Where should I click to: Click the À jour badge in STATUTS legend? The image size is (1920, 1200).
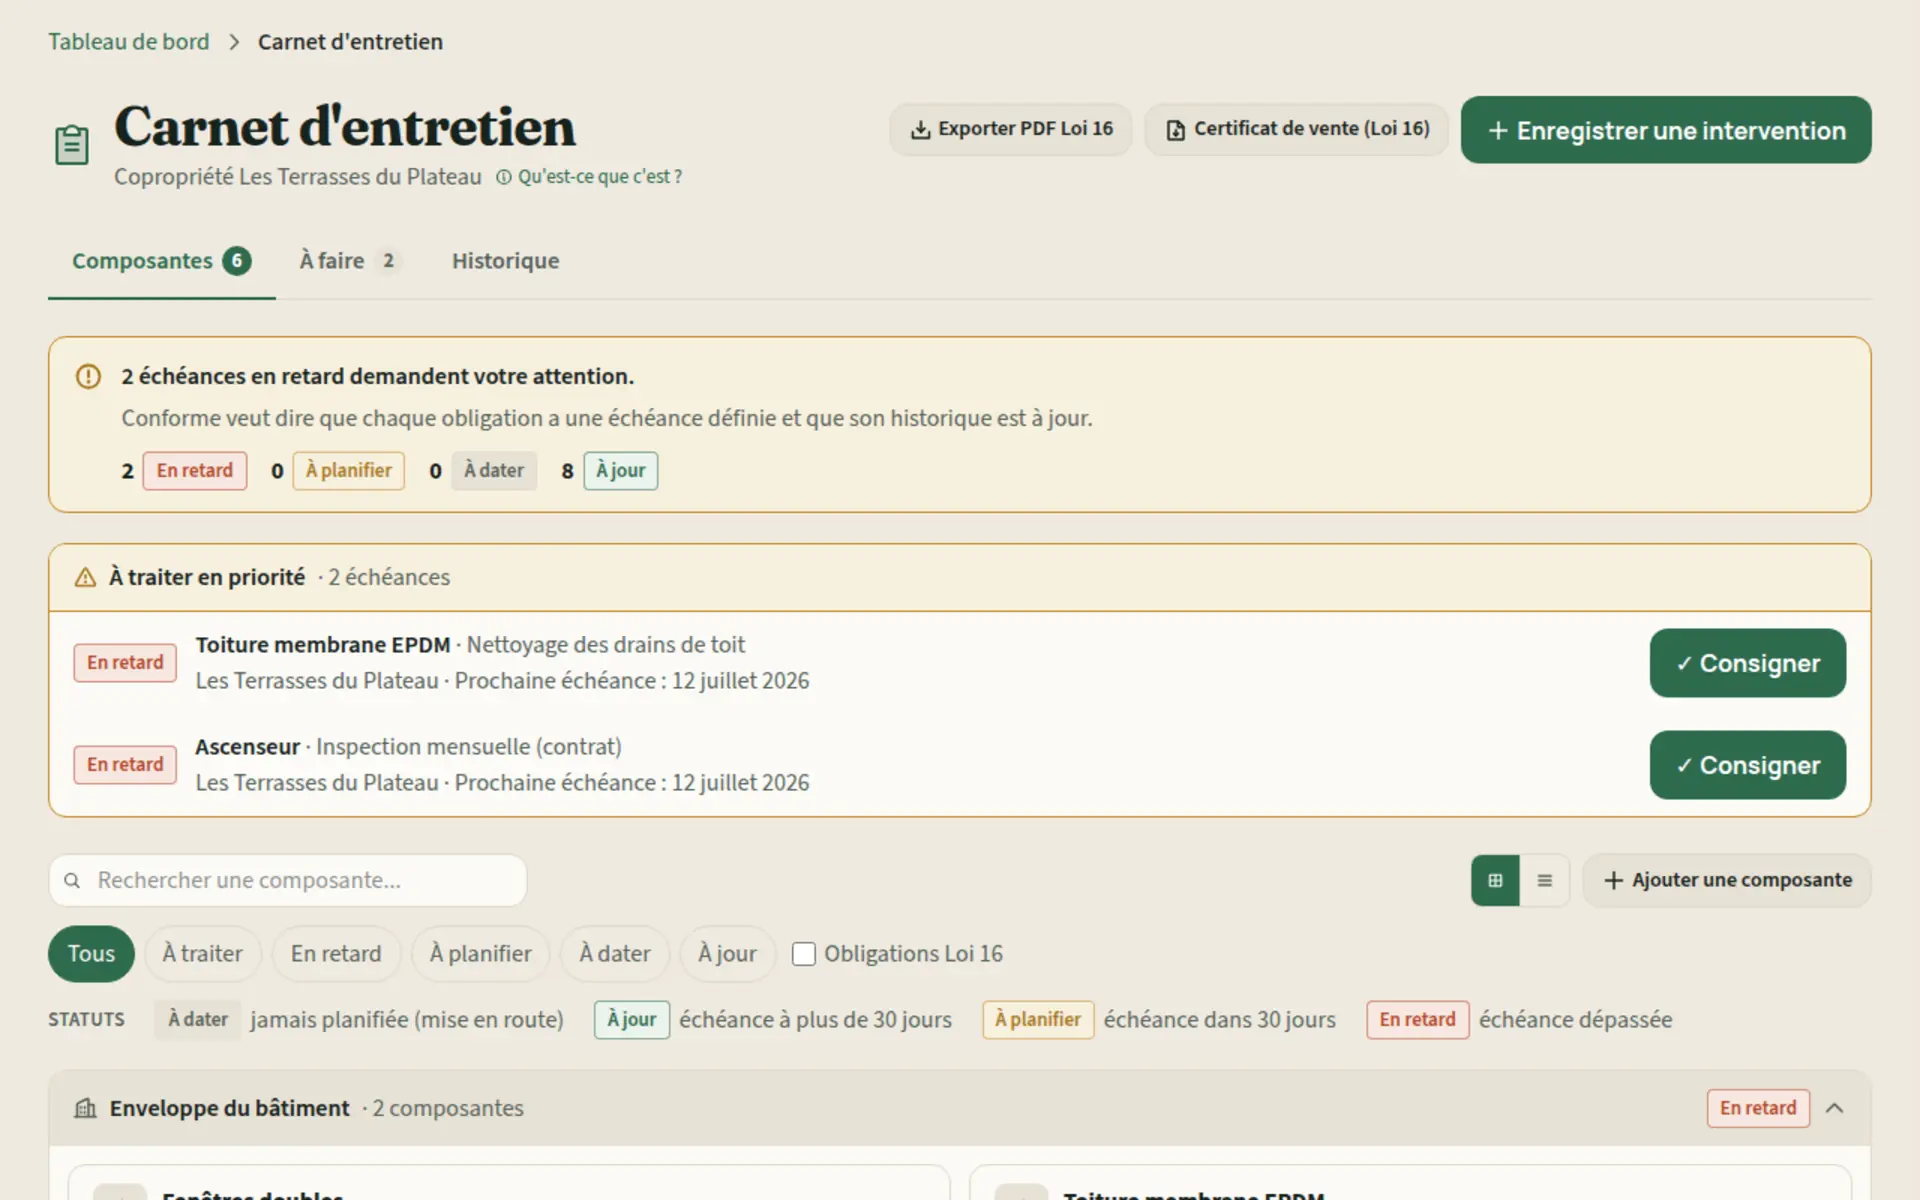632,1020
